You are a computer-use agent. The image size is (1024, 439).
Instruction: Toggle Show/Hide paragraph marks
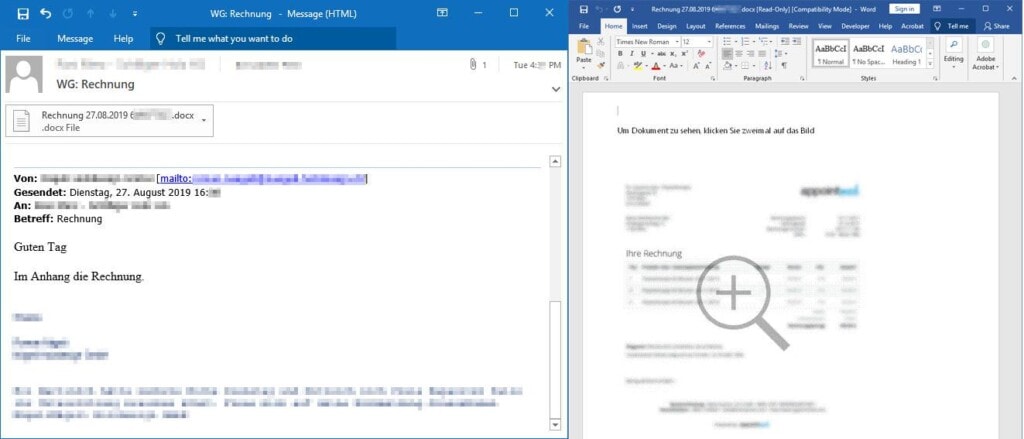click(x=784, y=66)
